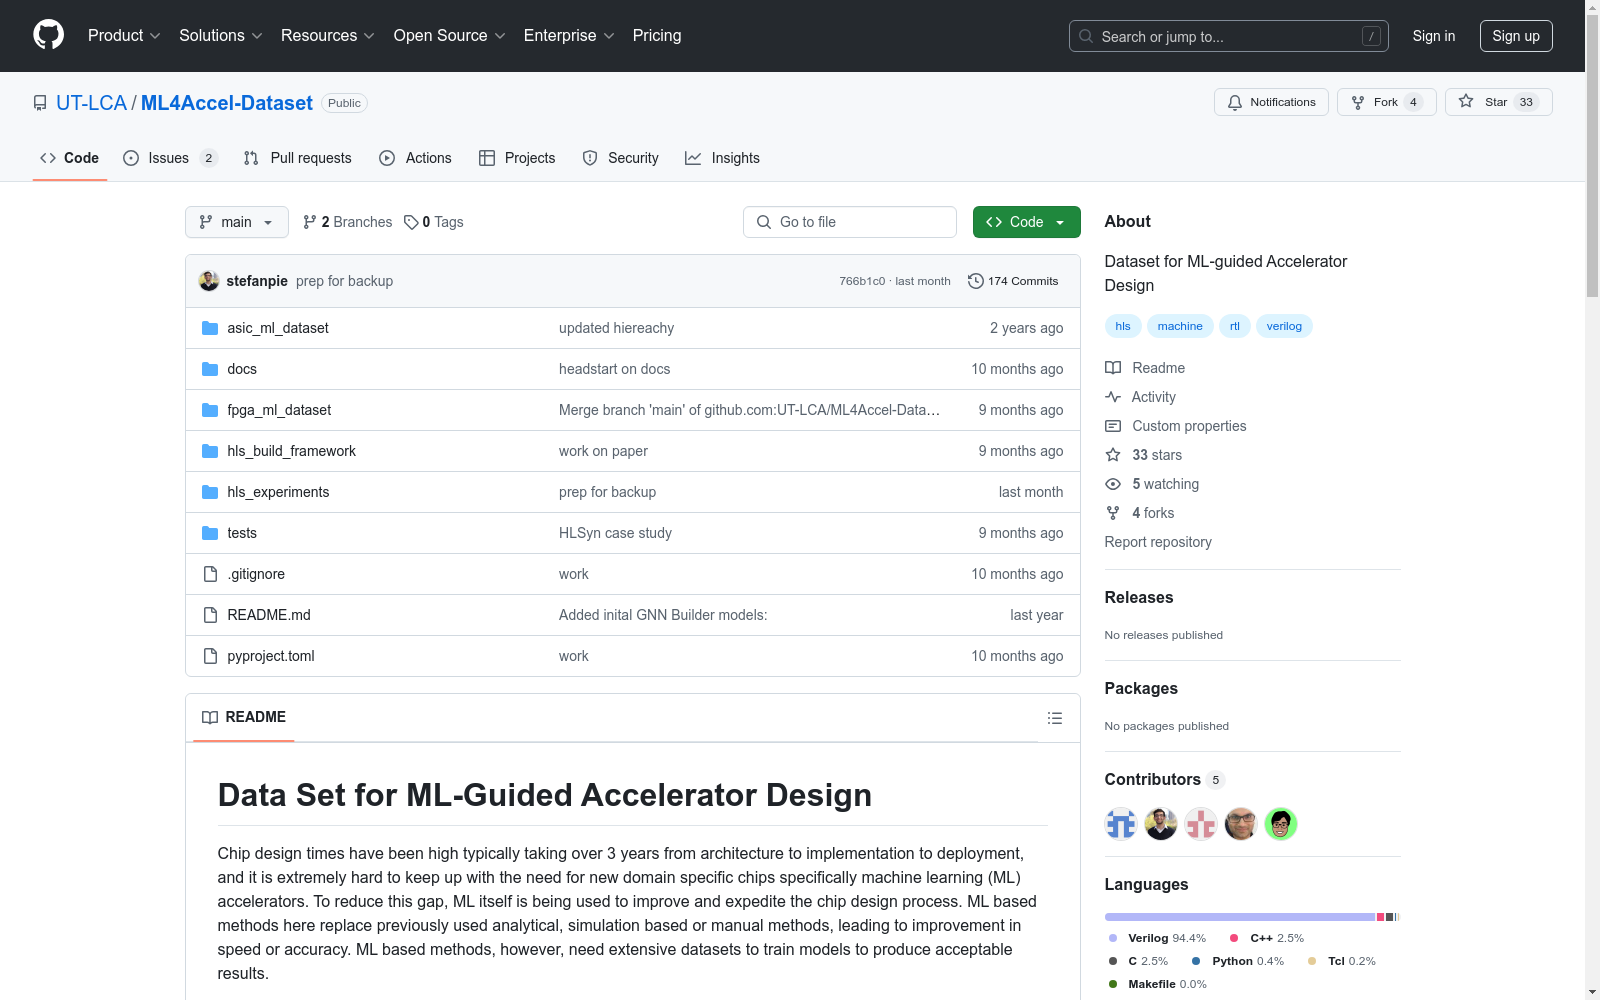1600x1000 pixels.
Task: Click the README.md file icon
Action: [x=210, y=615]
